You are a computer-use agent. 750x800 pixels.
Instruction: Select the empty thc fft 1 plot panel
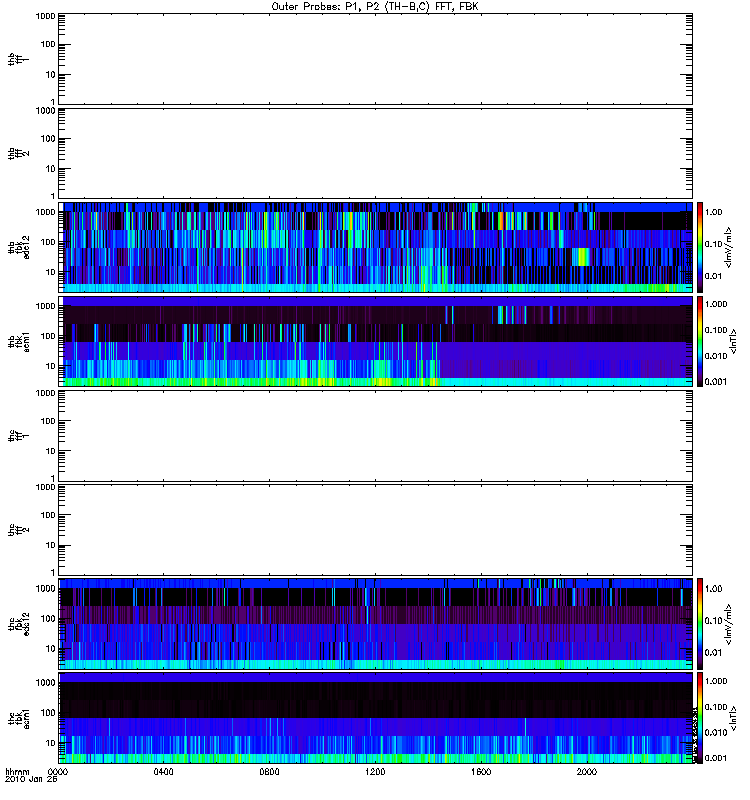pos(376,436)
